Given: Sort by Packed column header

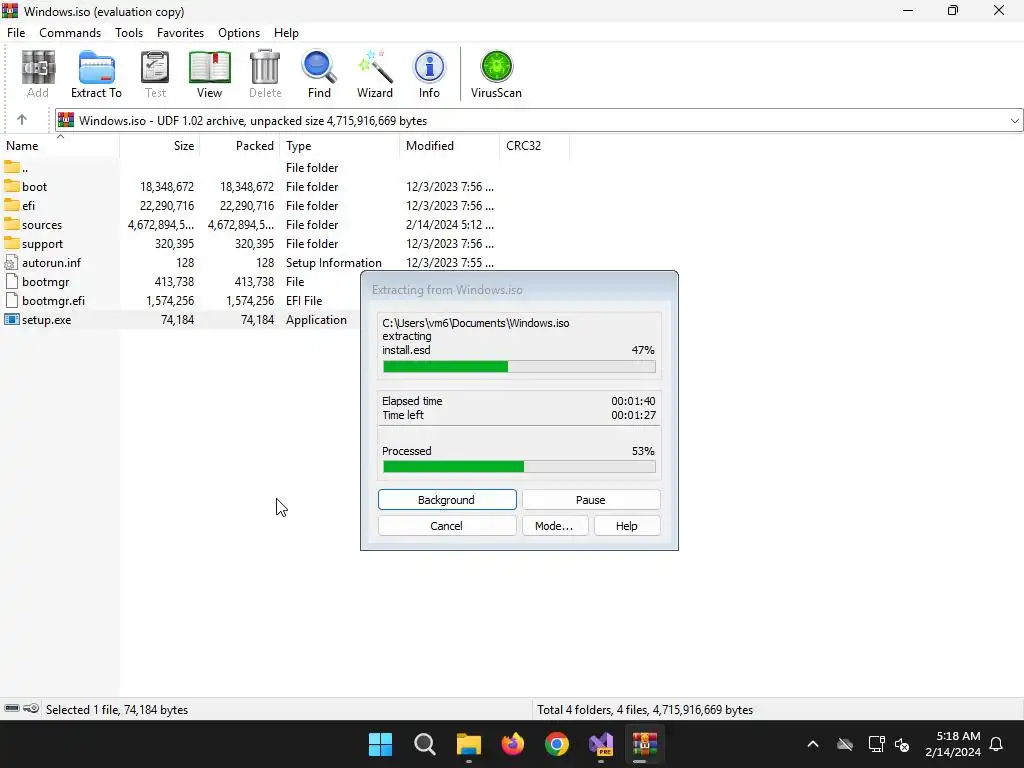Looking at the screenshot, I should [240, 146].
